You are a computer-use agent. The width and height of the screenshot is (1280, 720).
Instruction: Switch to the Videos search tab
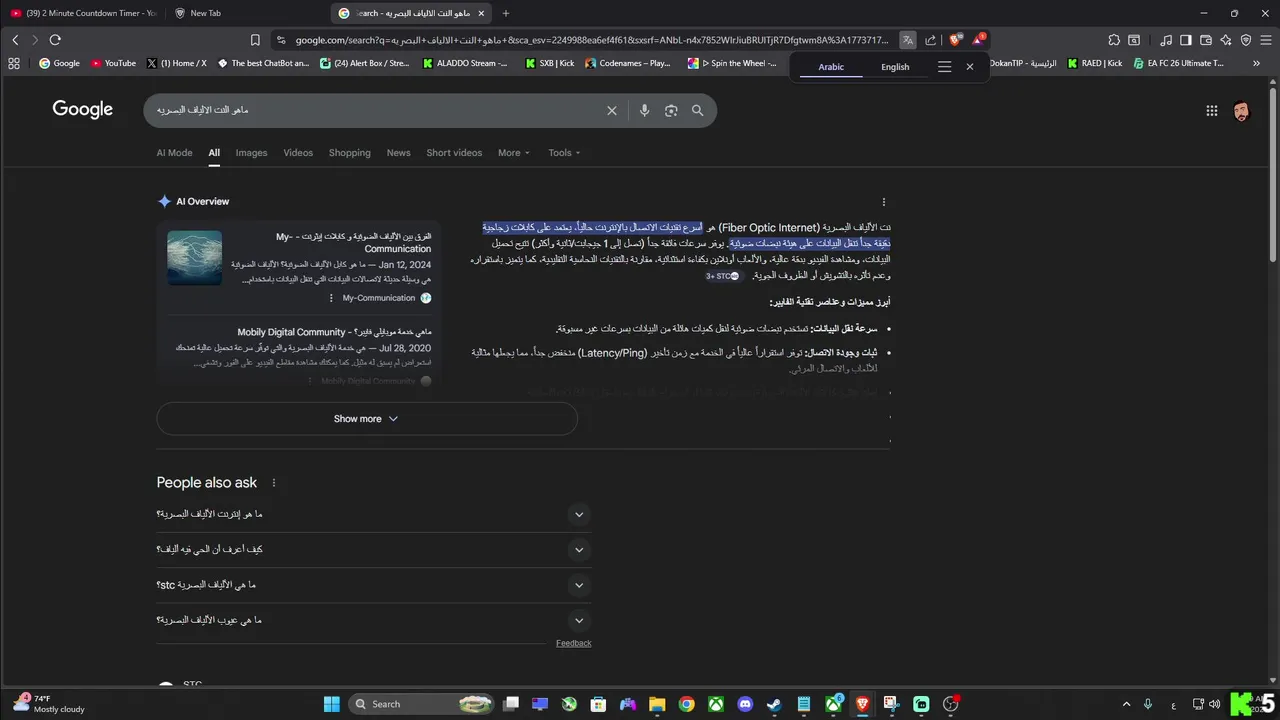298,153
